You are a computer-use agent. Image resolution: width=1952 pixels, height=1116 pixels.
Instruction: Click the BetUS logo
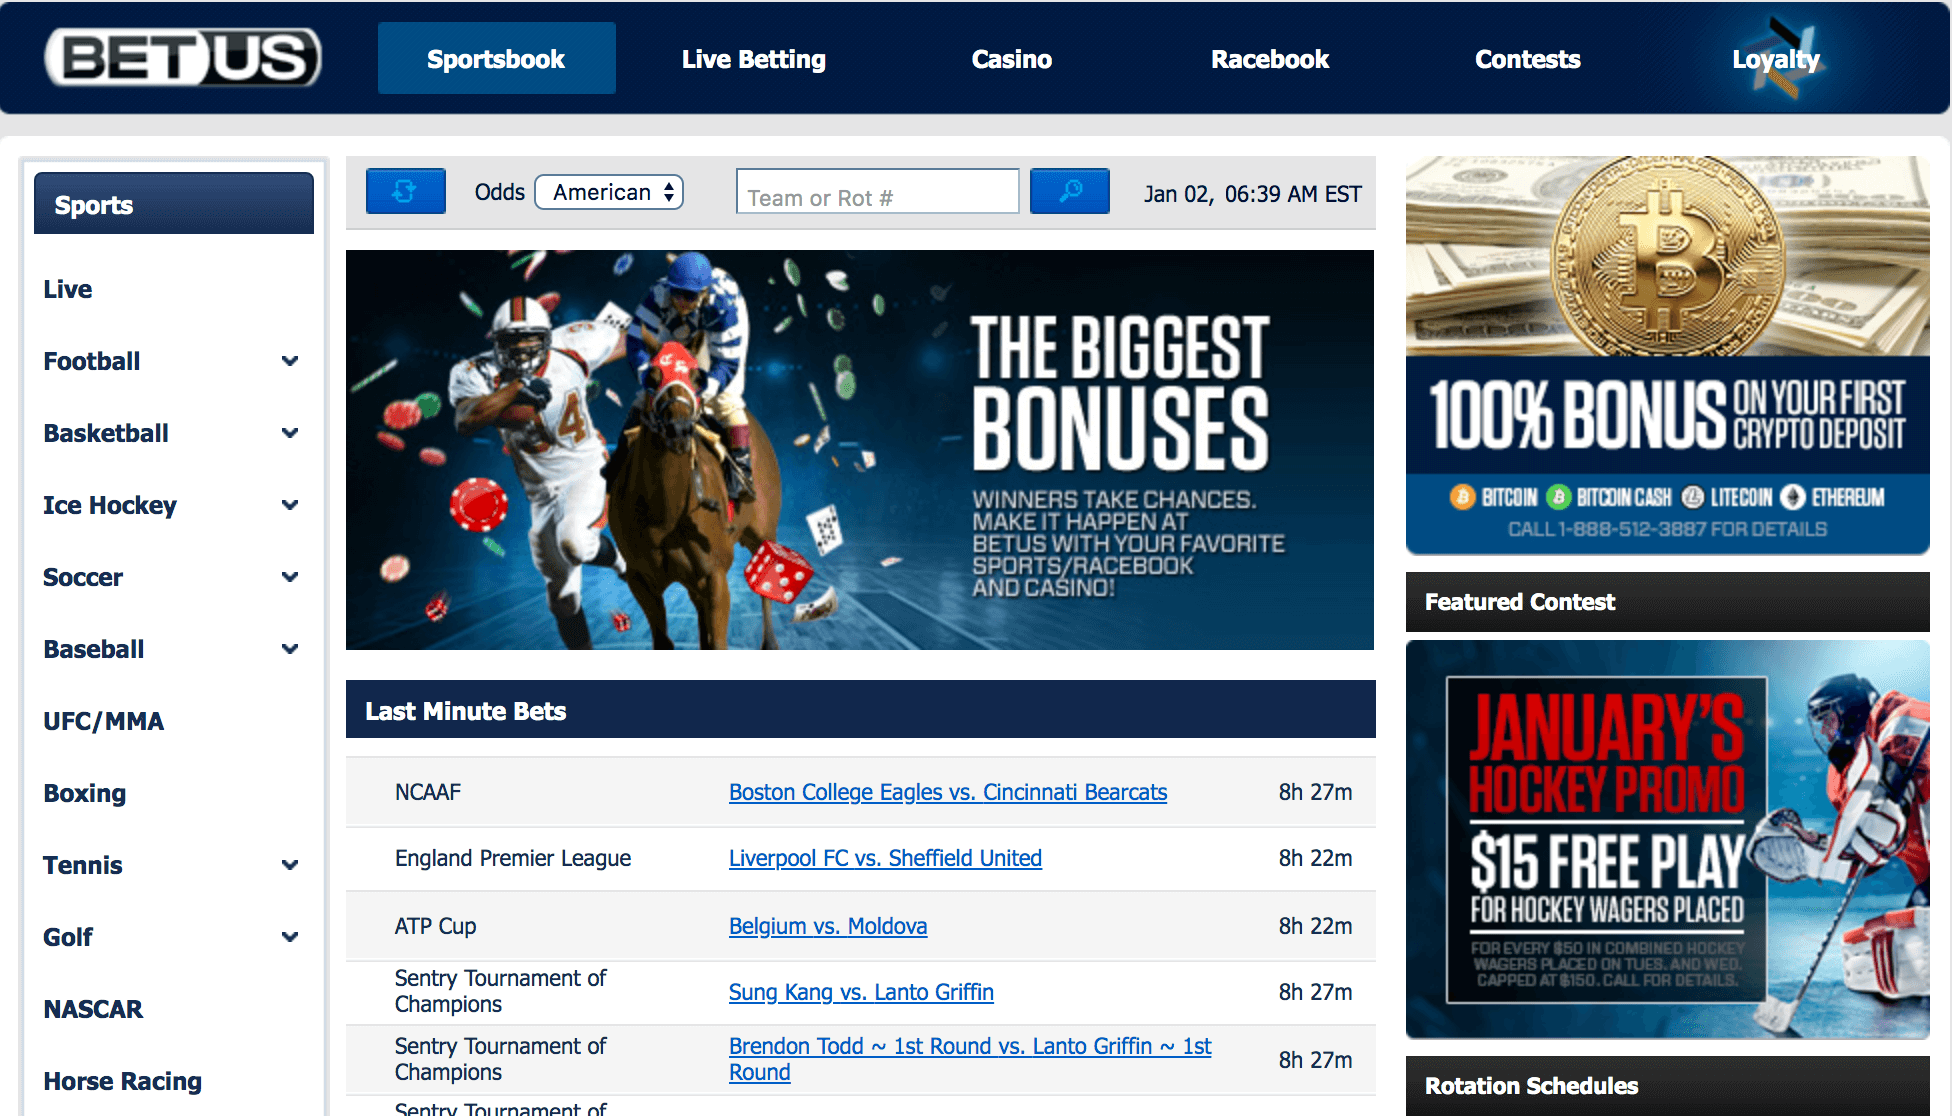pos(181,57)
